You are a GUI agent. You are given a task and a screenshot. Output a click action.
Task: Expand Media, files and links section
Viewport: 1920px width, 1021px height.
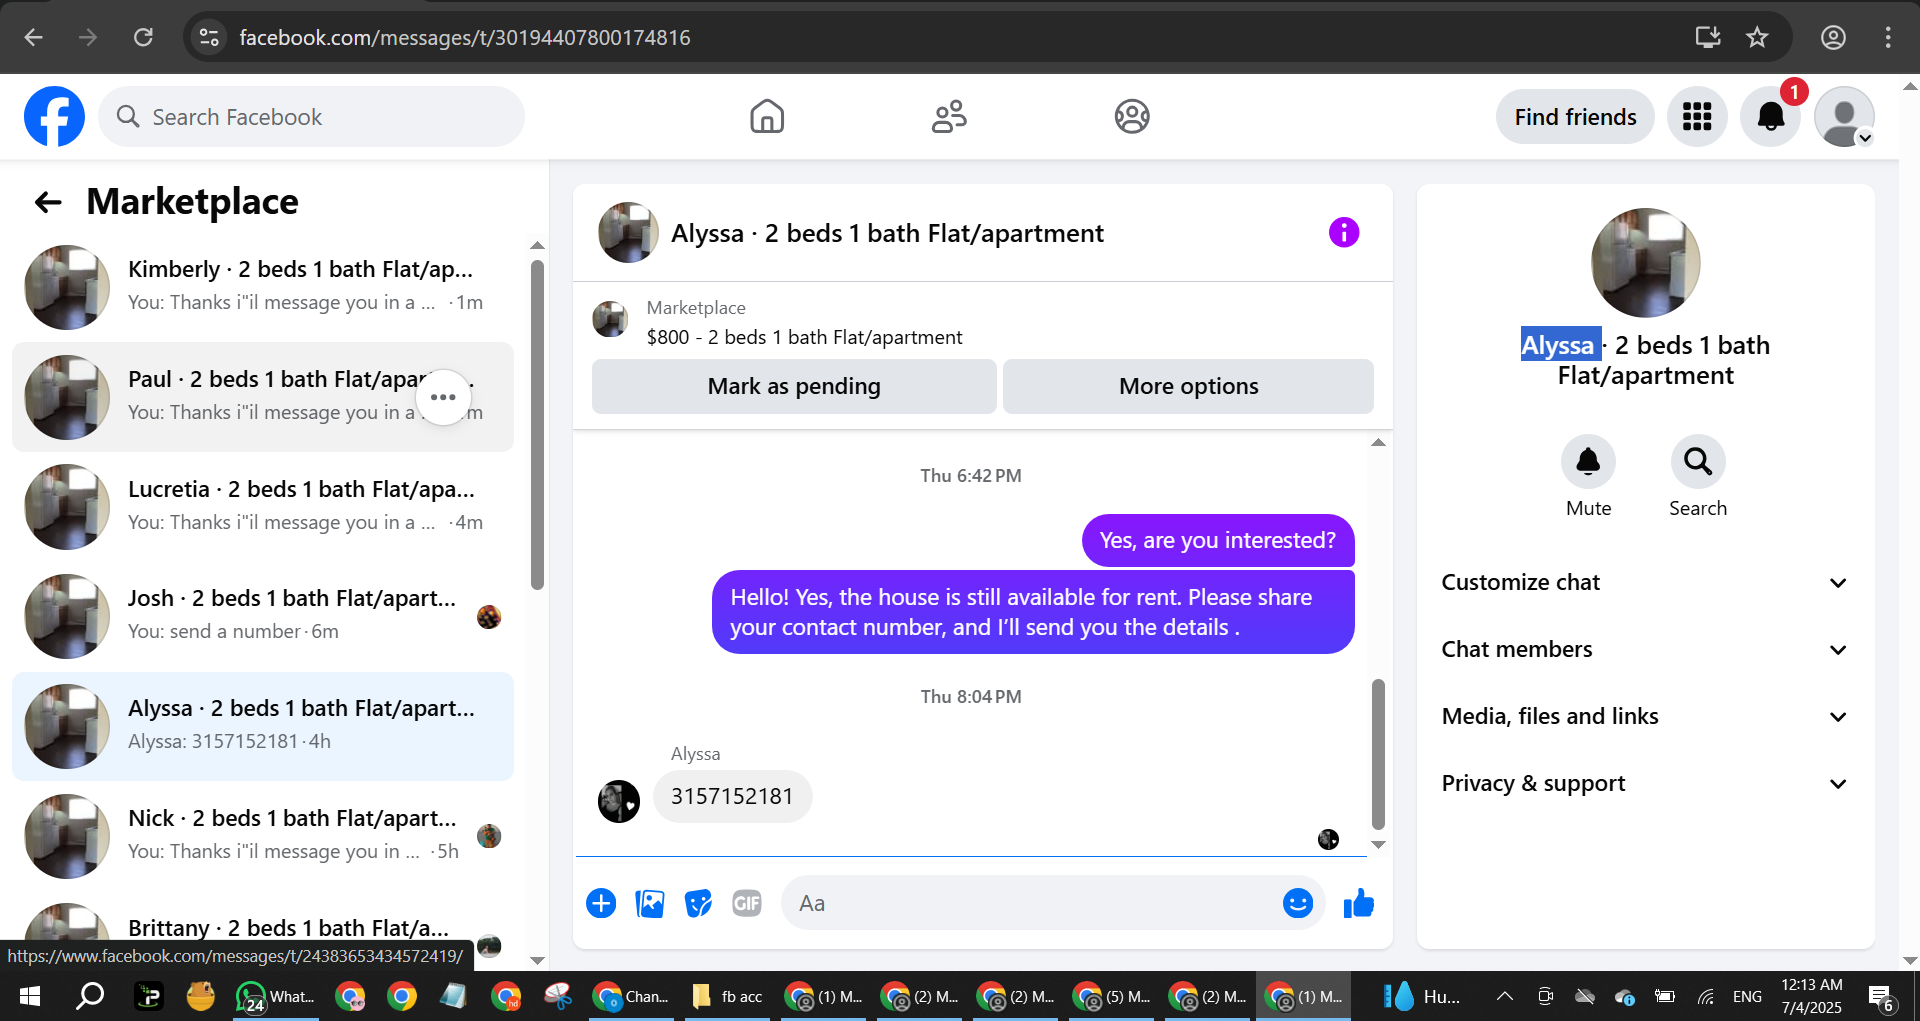point(1645,716)
